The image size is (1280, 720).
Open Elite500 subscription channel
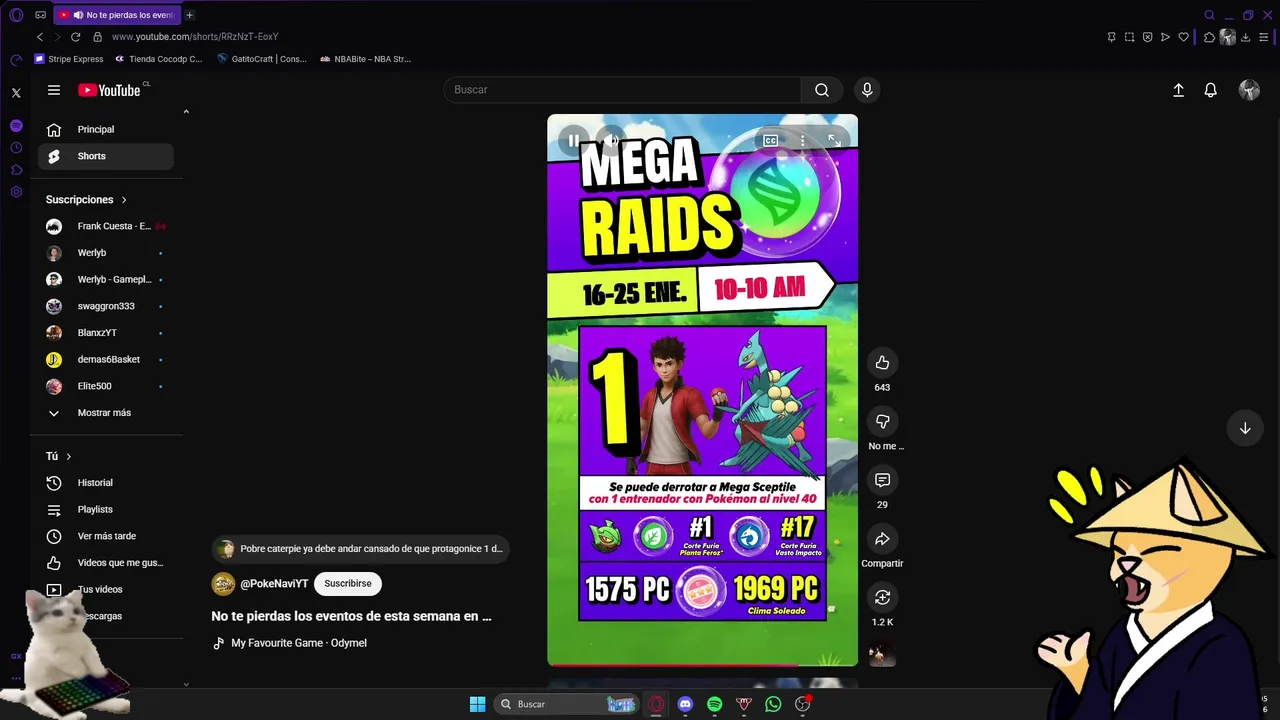[x=106, y=386]
